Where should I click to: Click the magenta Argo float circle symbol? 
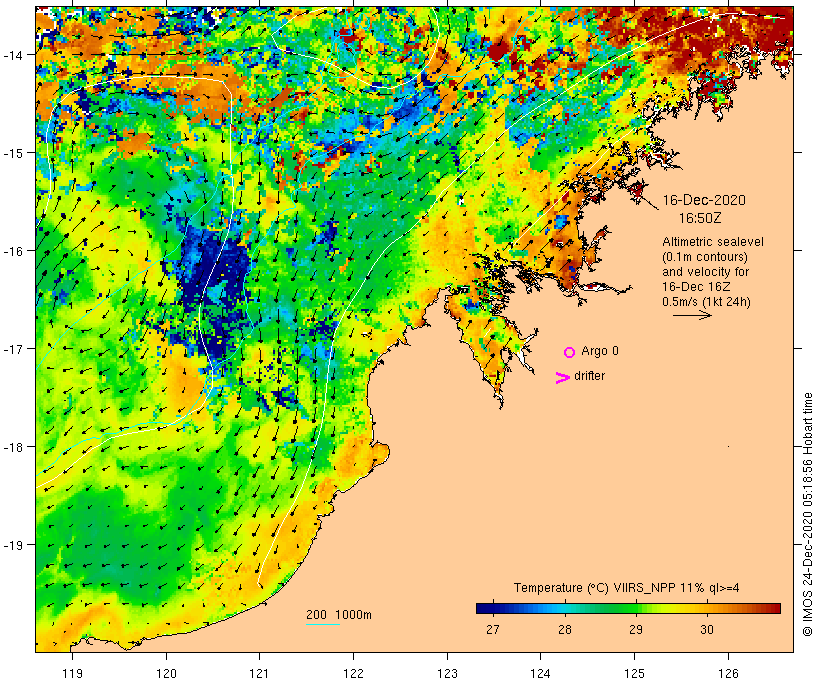tap(570, 352)
